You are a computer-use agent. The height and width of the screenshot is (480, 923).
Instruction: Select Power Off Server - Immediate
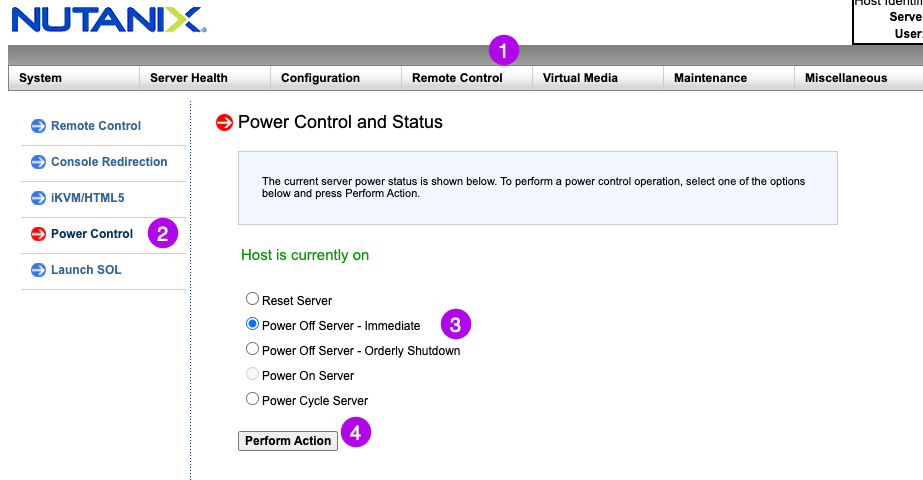[x=253, y=324]
